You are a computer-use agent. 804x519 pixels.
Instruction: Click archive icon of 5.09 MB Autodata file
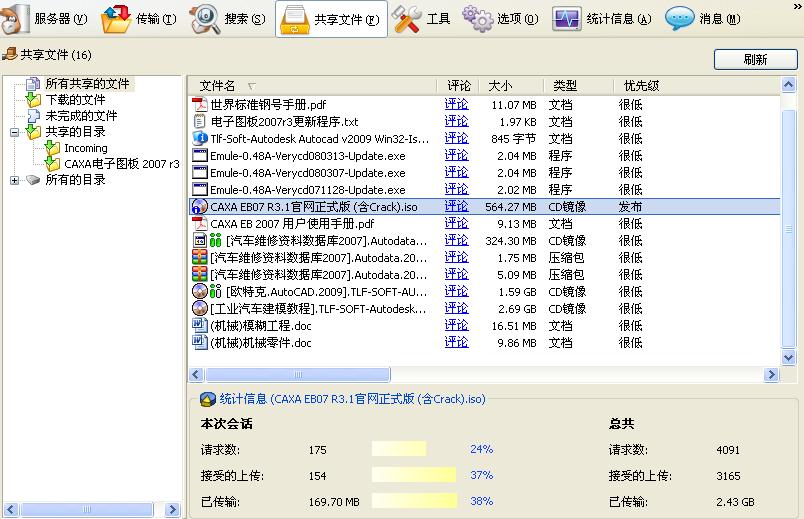pos(199,274)
